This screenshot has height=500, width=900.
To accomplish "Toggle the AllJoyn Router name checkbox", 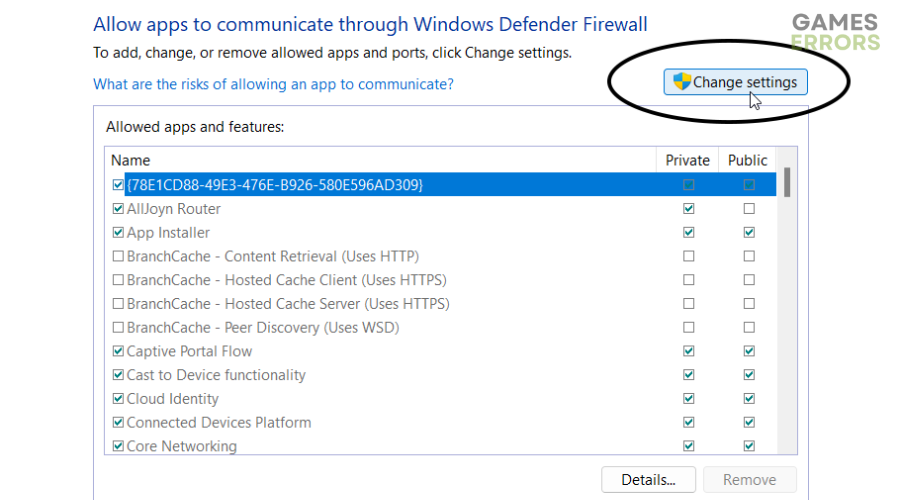I will click(118, 209).
